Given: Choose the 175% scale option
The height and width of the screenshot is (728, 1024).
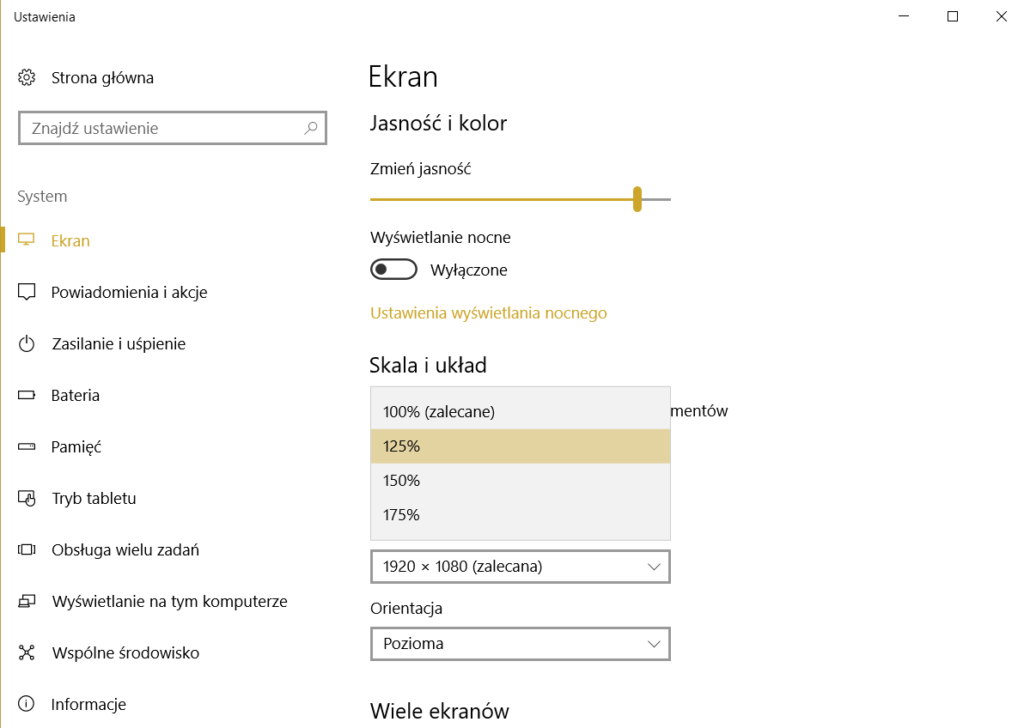Looking at the screenshot, I should [x=520, y=514].
